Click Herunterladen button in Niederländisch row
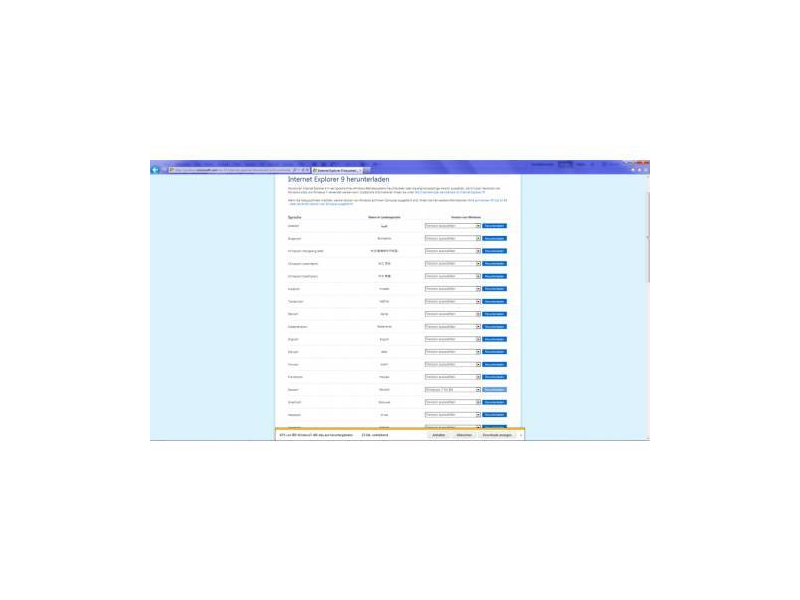 [494, 327]
